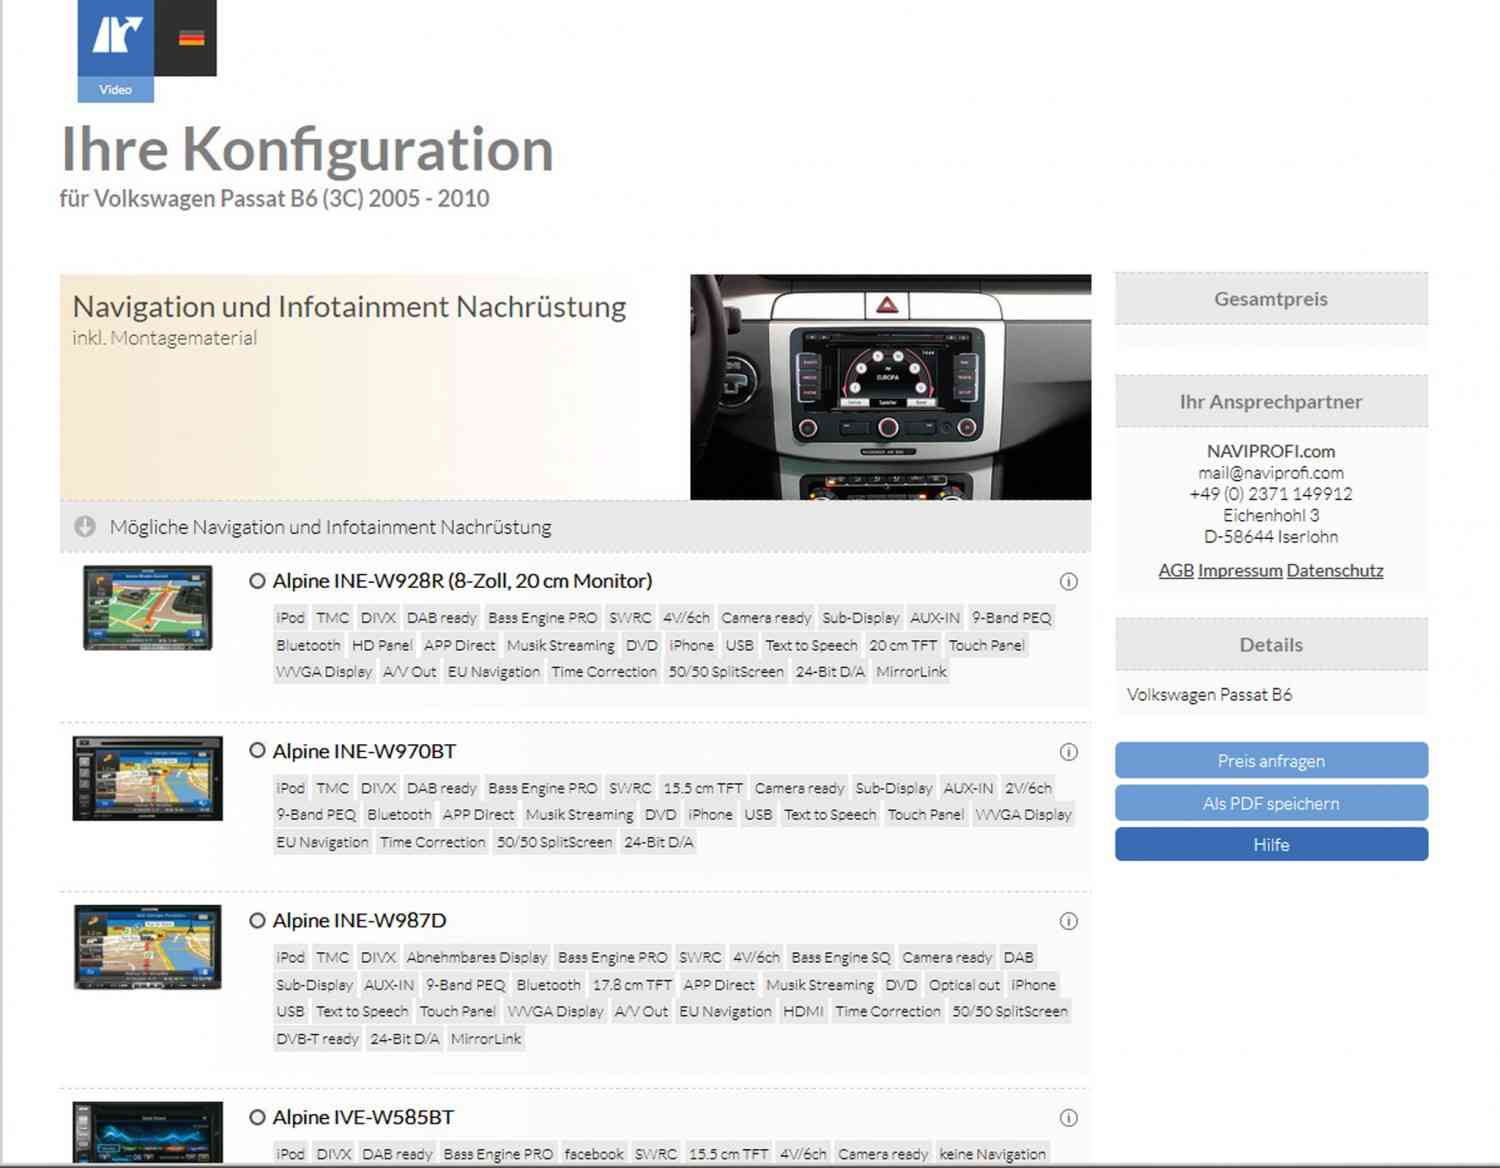The height and width of the screenshot is (1168, 1500).
Task: Click Volkswagen Passat B6 details entry
Action: point(1209,694)
